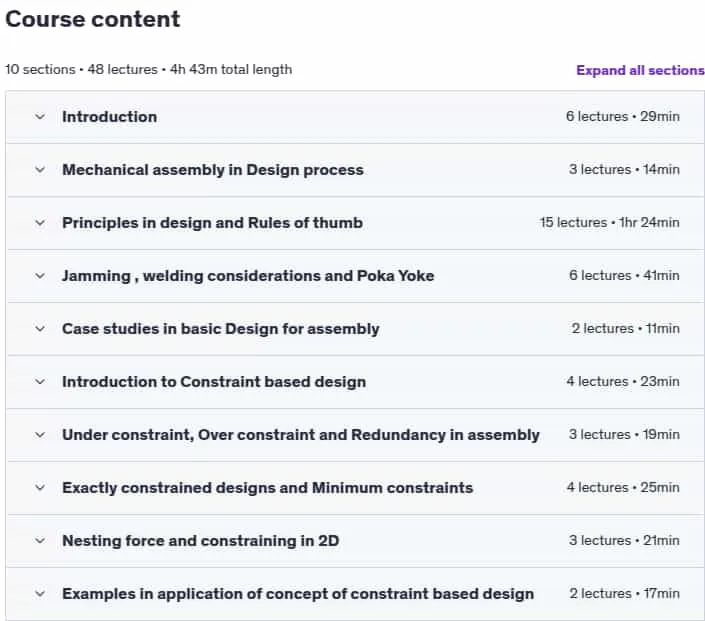The width and height of the screenshot is (705, 621).
Task: Expand Mechanical assembly in Design process chevron
Action: click(x=40, y=170)
